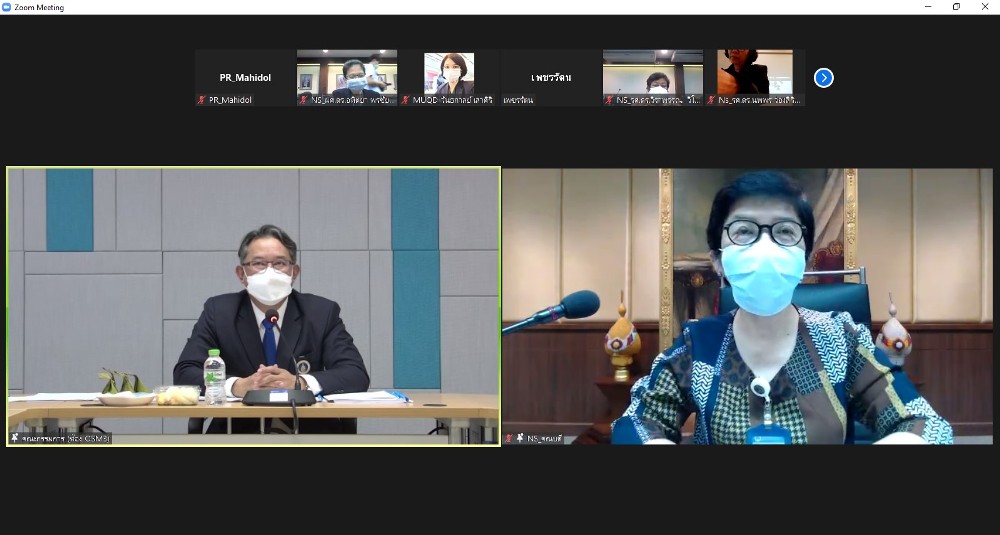
Task: Click muted mic icon on right video tile
Action: point(509,438)
